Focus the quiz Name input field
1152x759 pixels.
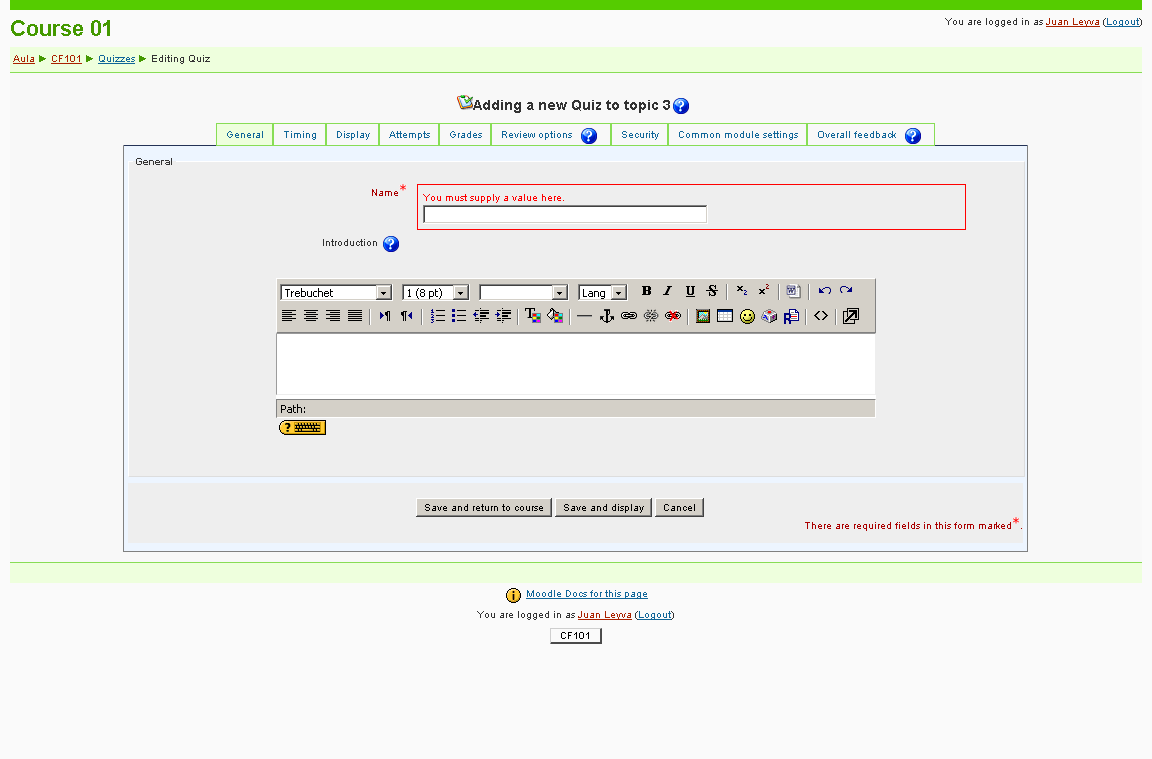coord(565,214)
